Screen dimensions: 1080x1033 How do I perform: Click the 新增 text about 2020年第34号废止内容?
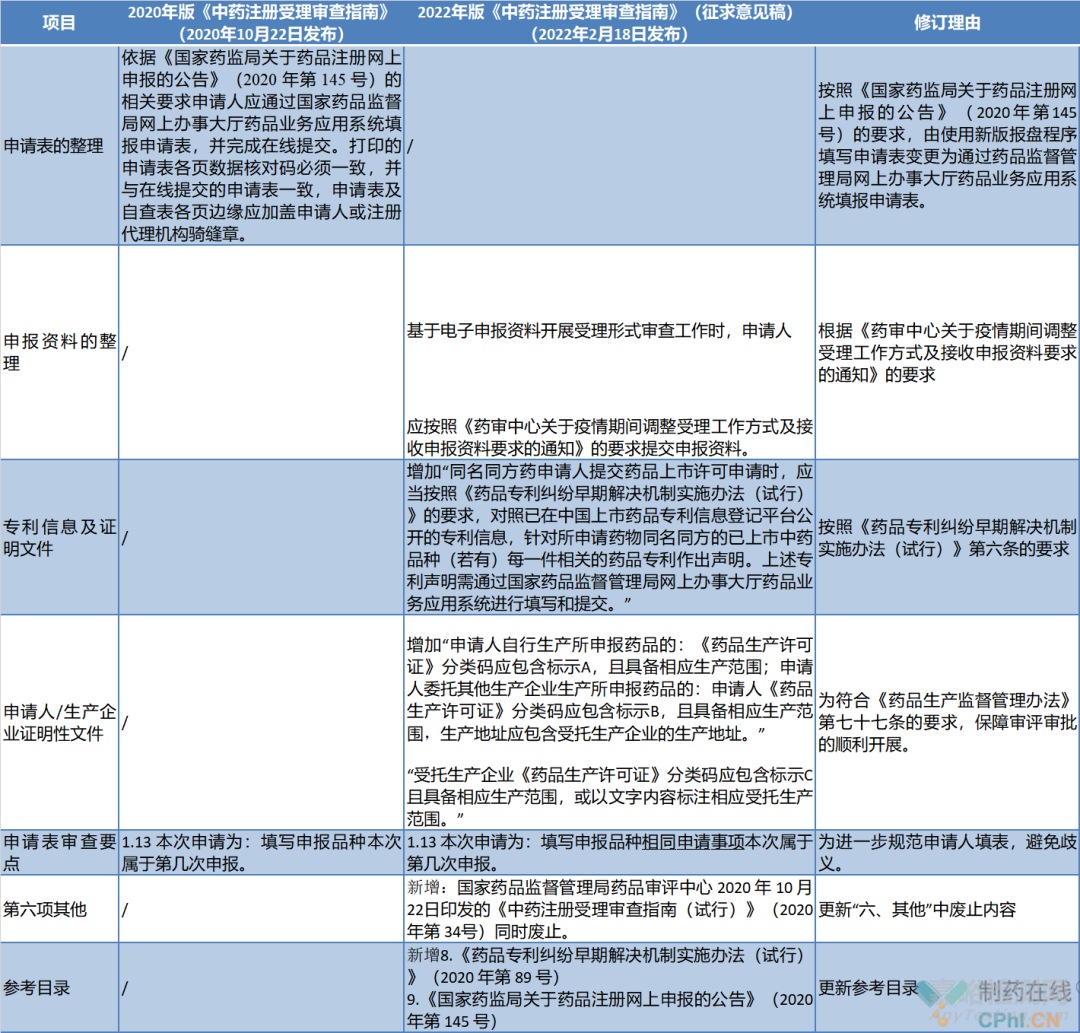(608, 910)
